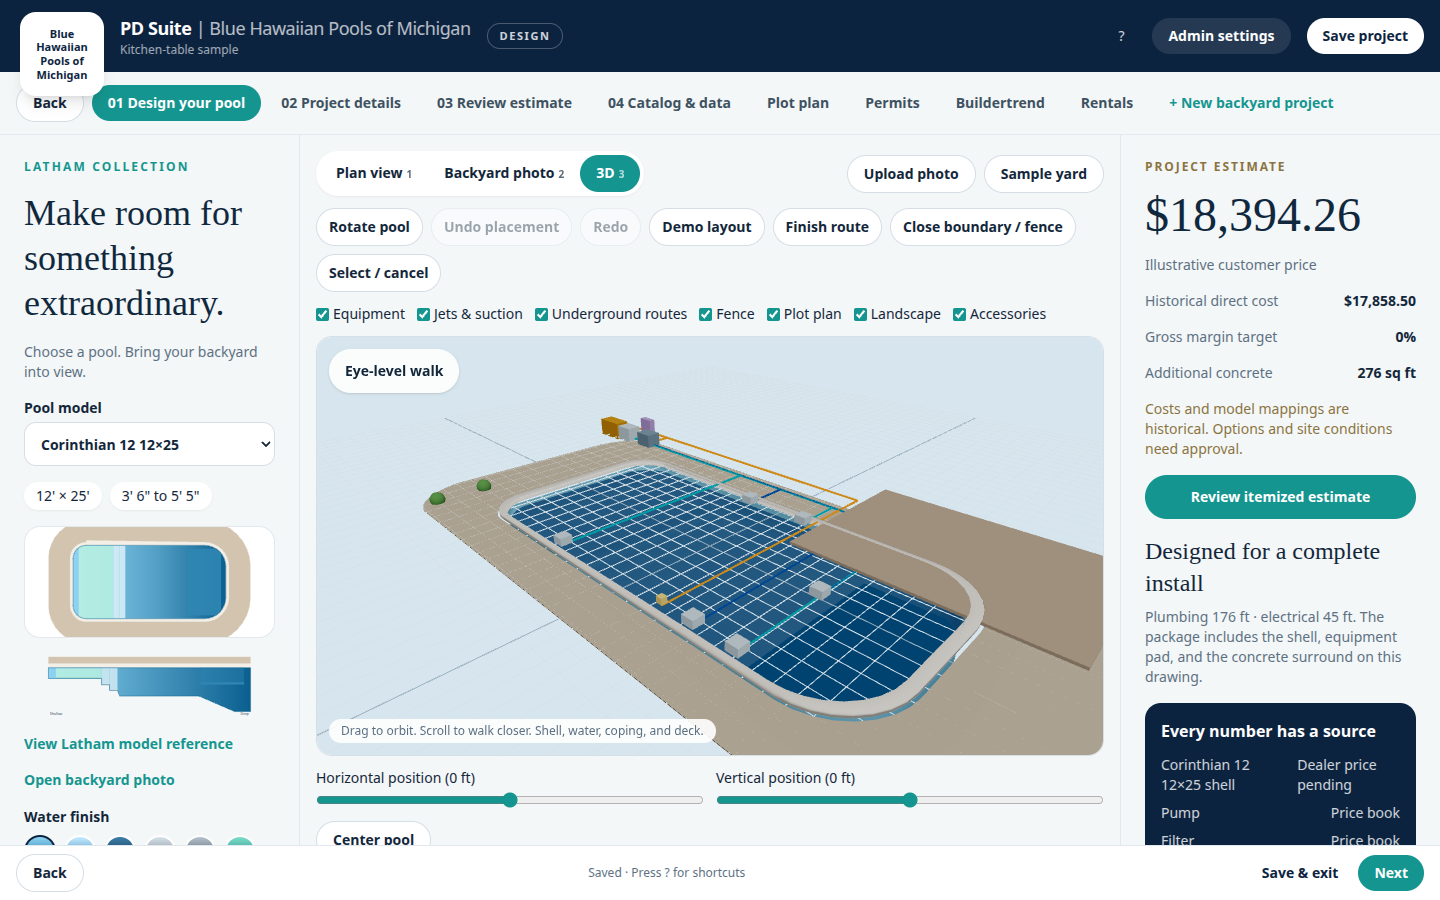Toggle the Fence checkbox
The width and height of the screenshot is (1440, 900).
click(706, 315)
